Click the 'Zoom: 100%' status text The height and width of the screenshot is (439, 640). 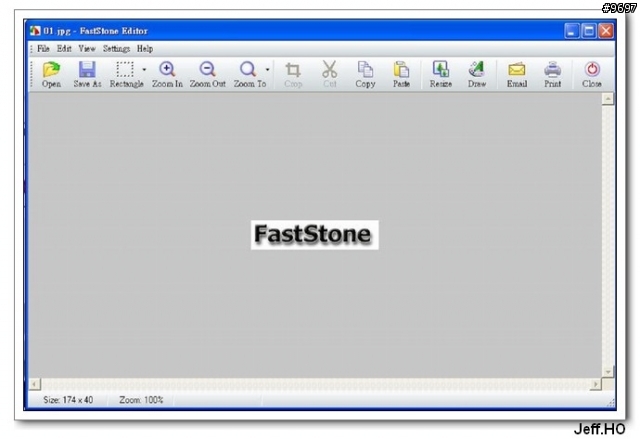click(x=141, y=400)
